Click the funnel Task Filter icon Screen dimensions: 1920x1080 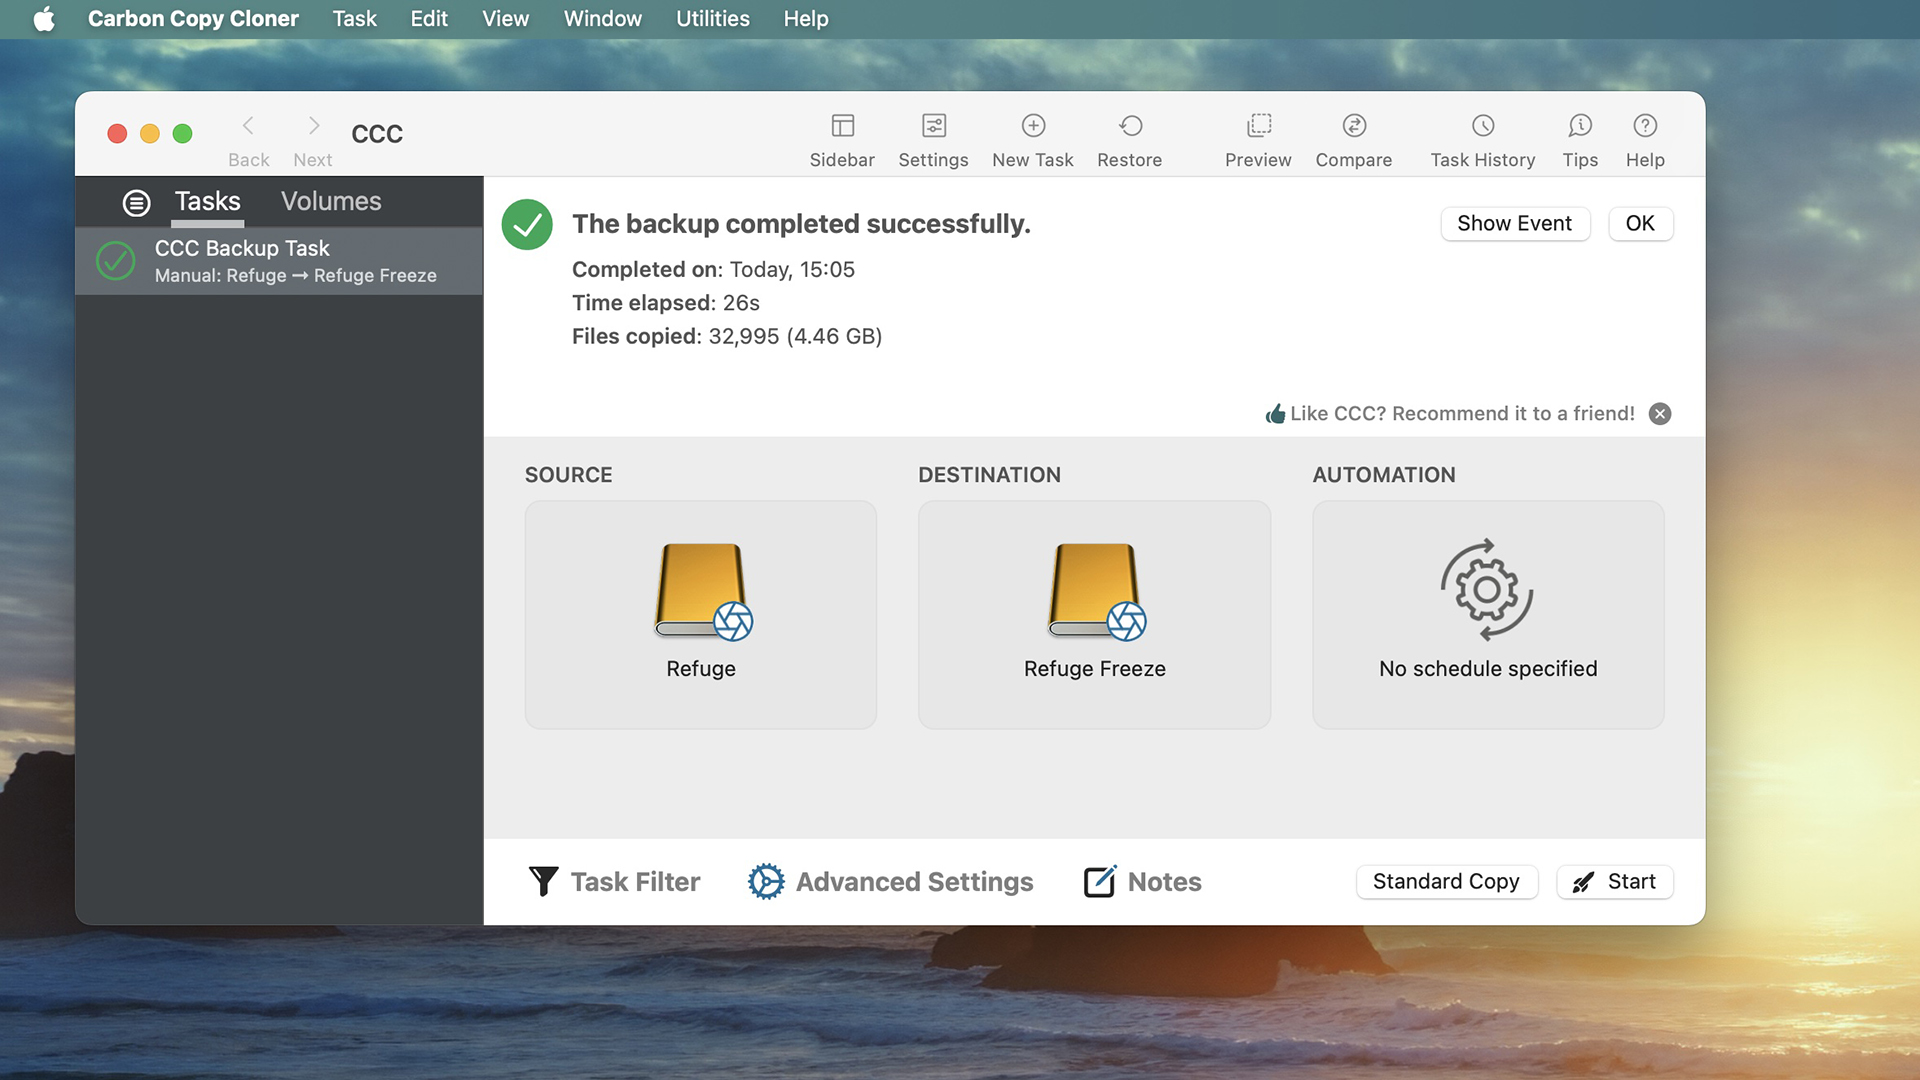point(543,881)
